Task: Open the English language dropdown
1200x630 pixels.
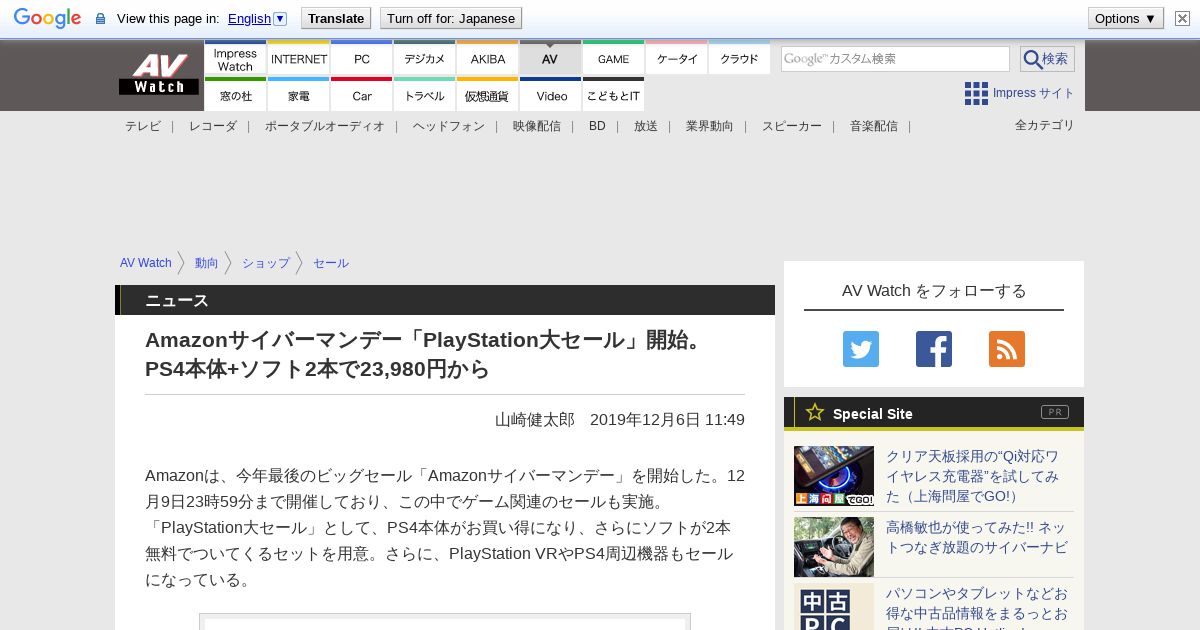Action: click(257, 18)
